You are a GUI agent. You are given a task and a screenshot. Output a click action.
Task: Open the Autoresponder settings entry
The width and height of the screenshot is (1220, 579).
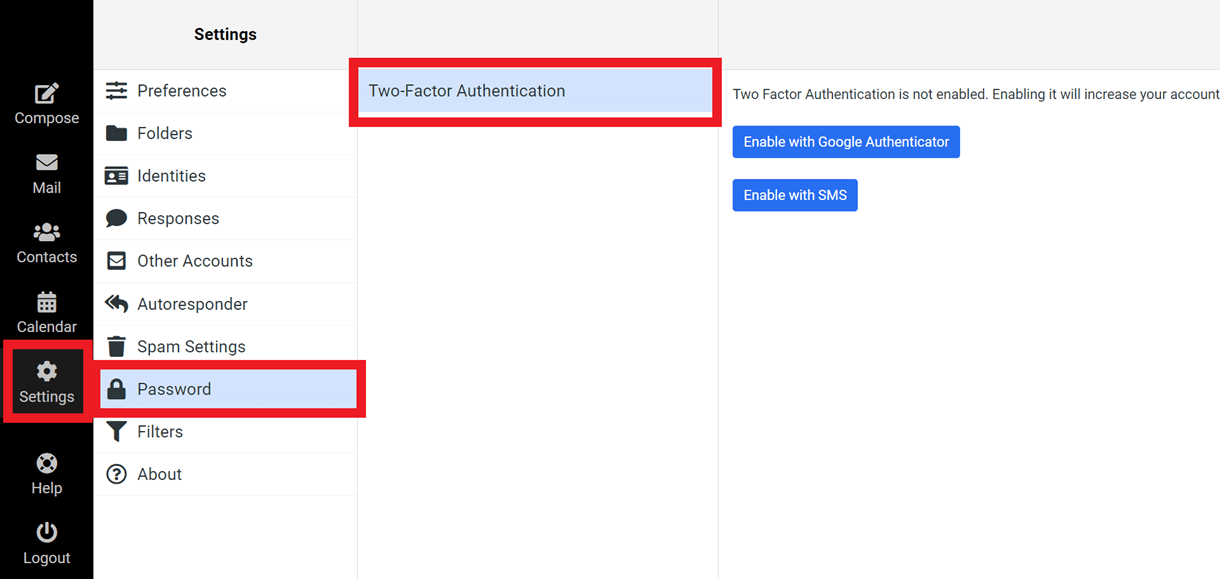pos(225,304)
